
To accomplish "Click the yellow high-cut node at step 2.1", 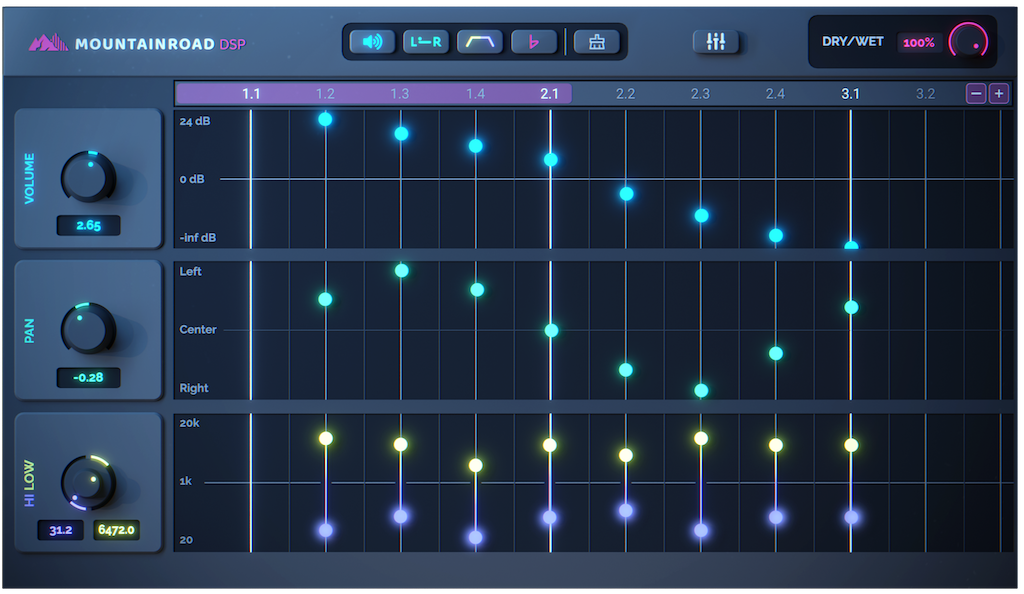I will click(x=550, y=445).
